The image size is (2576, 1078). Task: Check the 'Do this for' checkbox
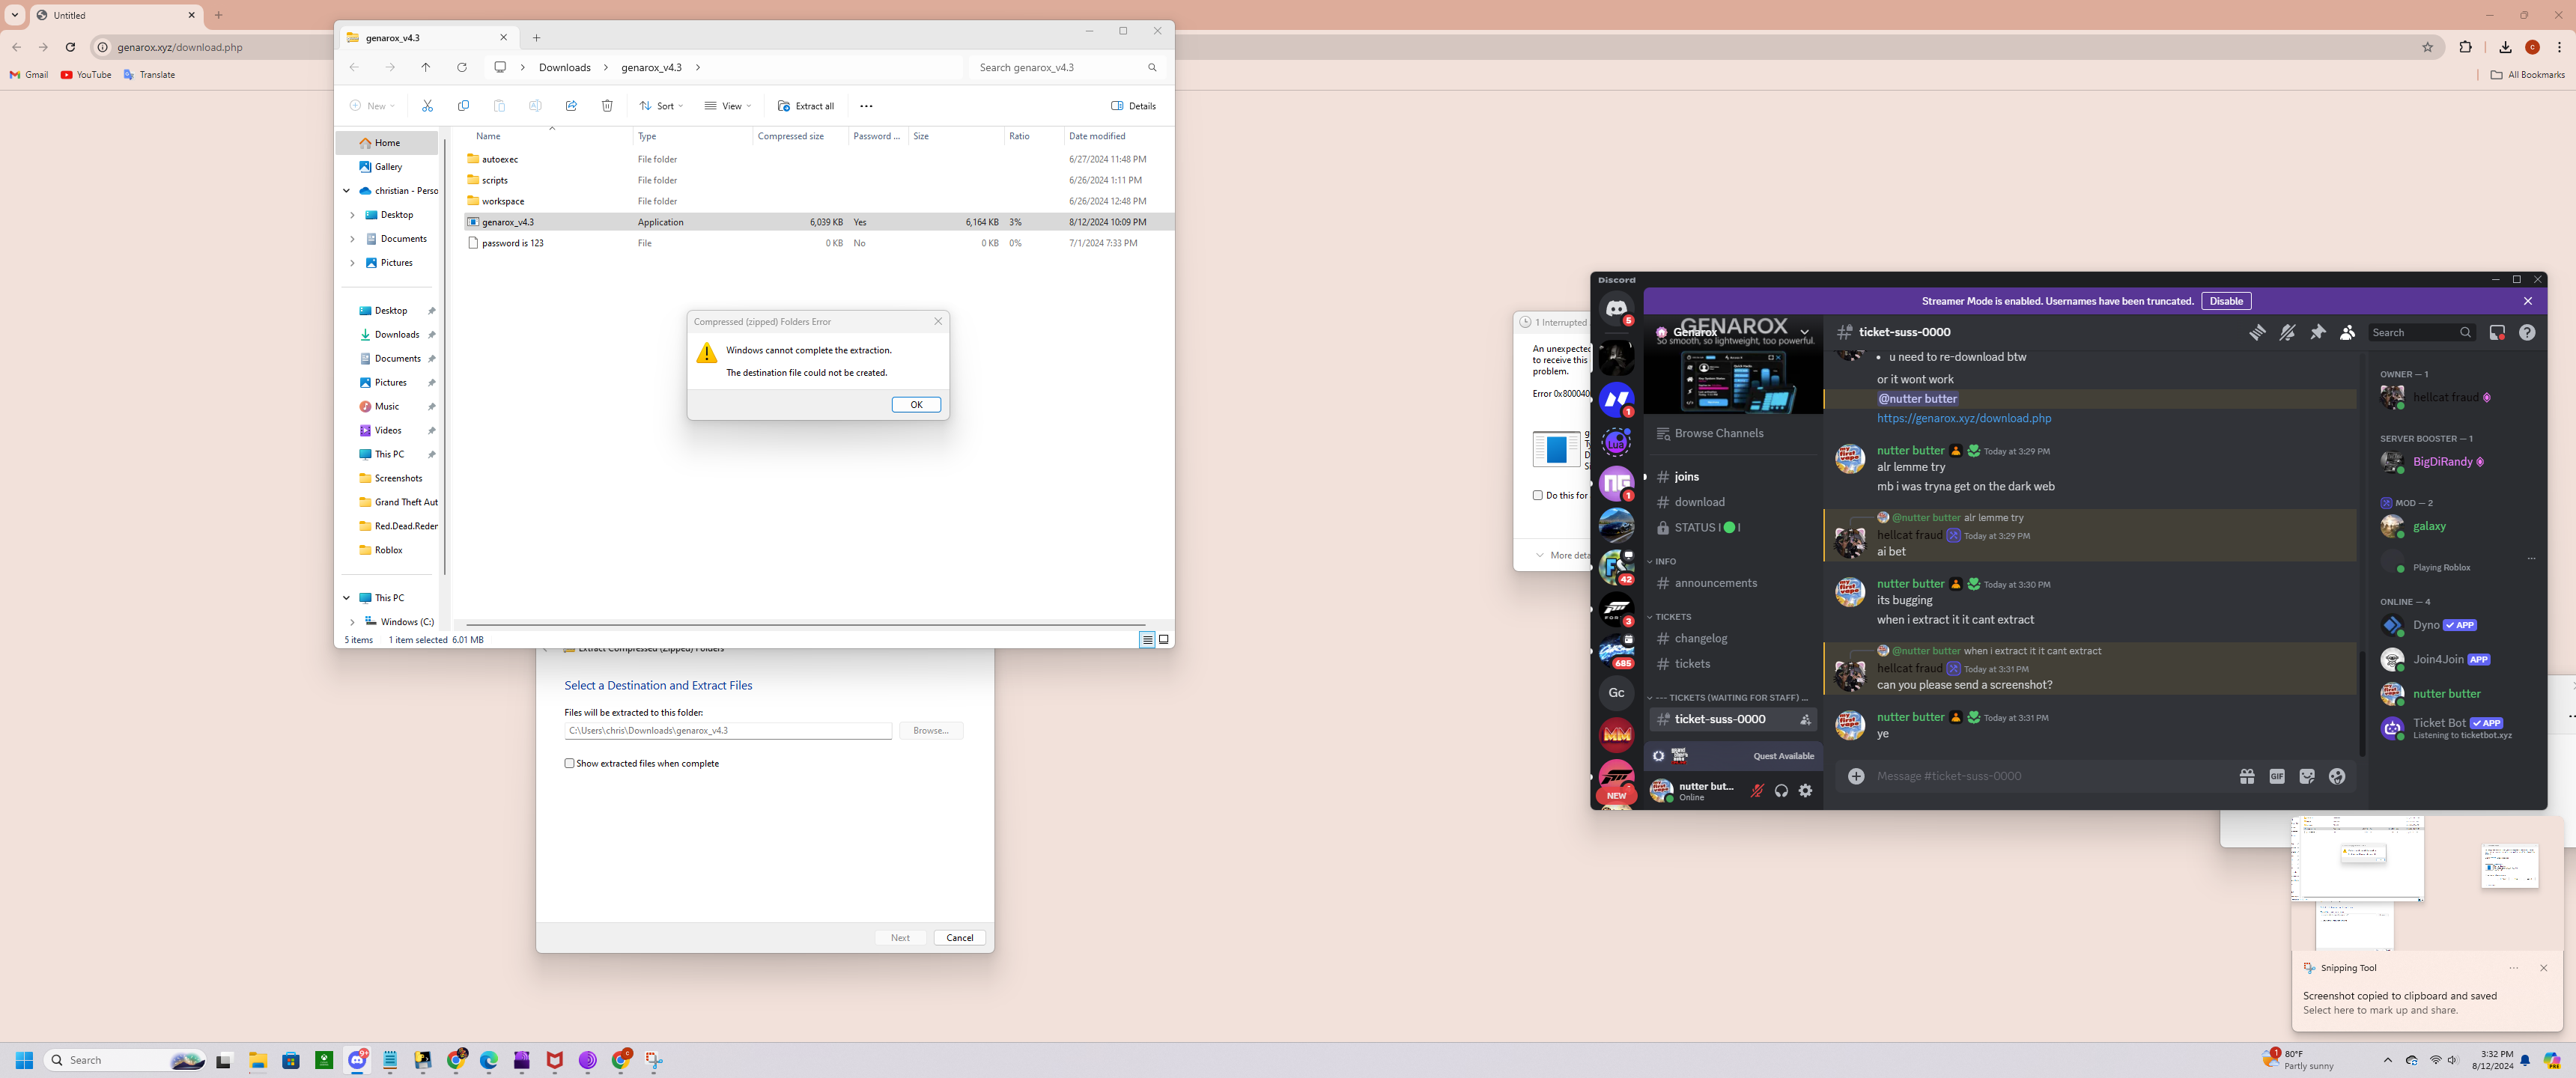tap(1538, 495)
